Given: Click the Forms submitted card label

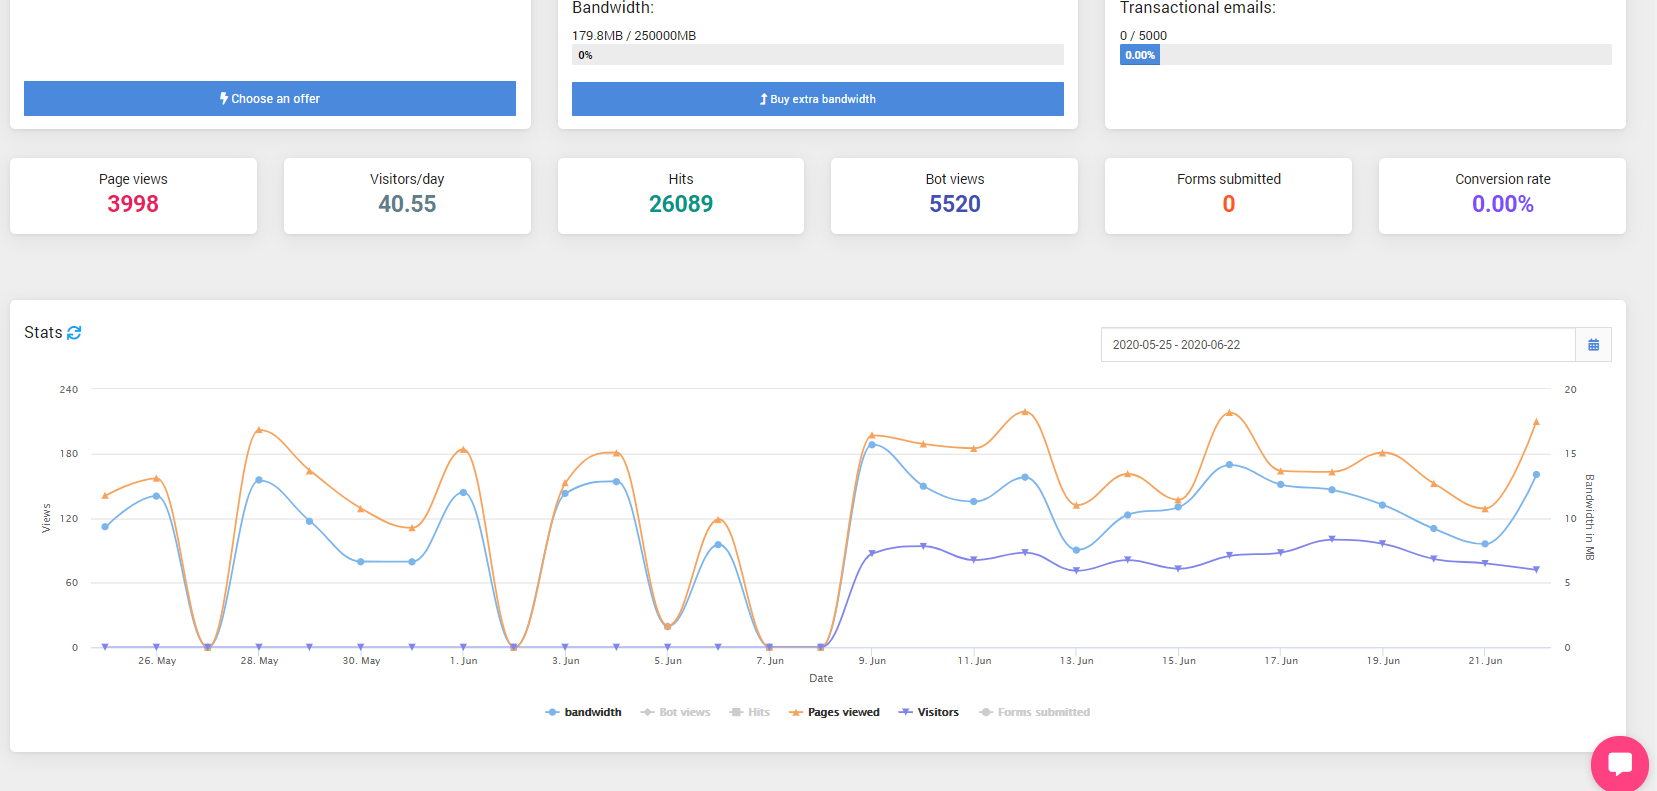Looking at the screenshot, I should (1229, 179).
